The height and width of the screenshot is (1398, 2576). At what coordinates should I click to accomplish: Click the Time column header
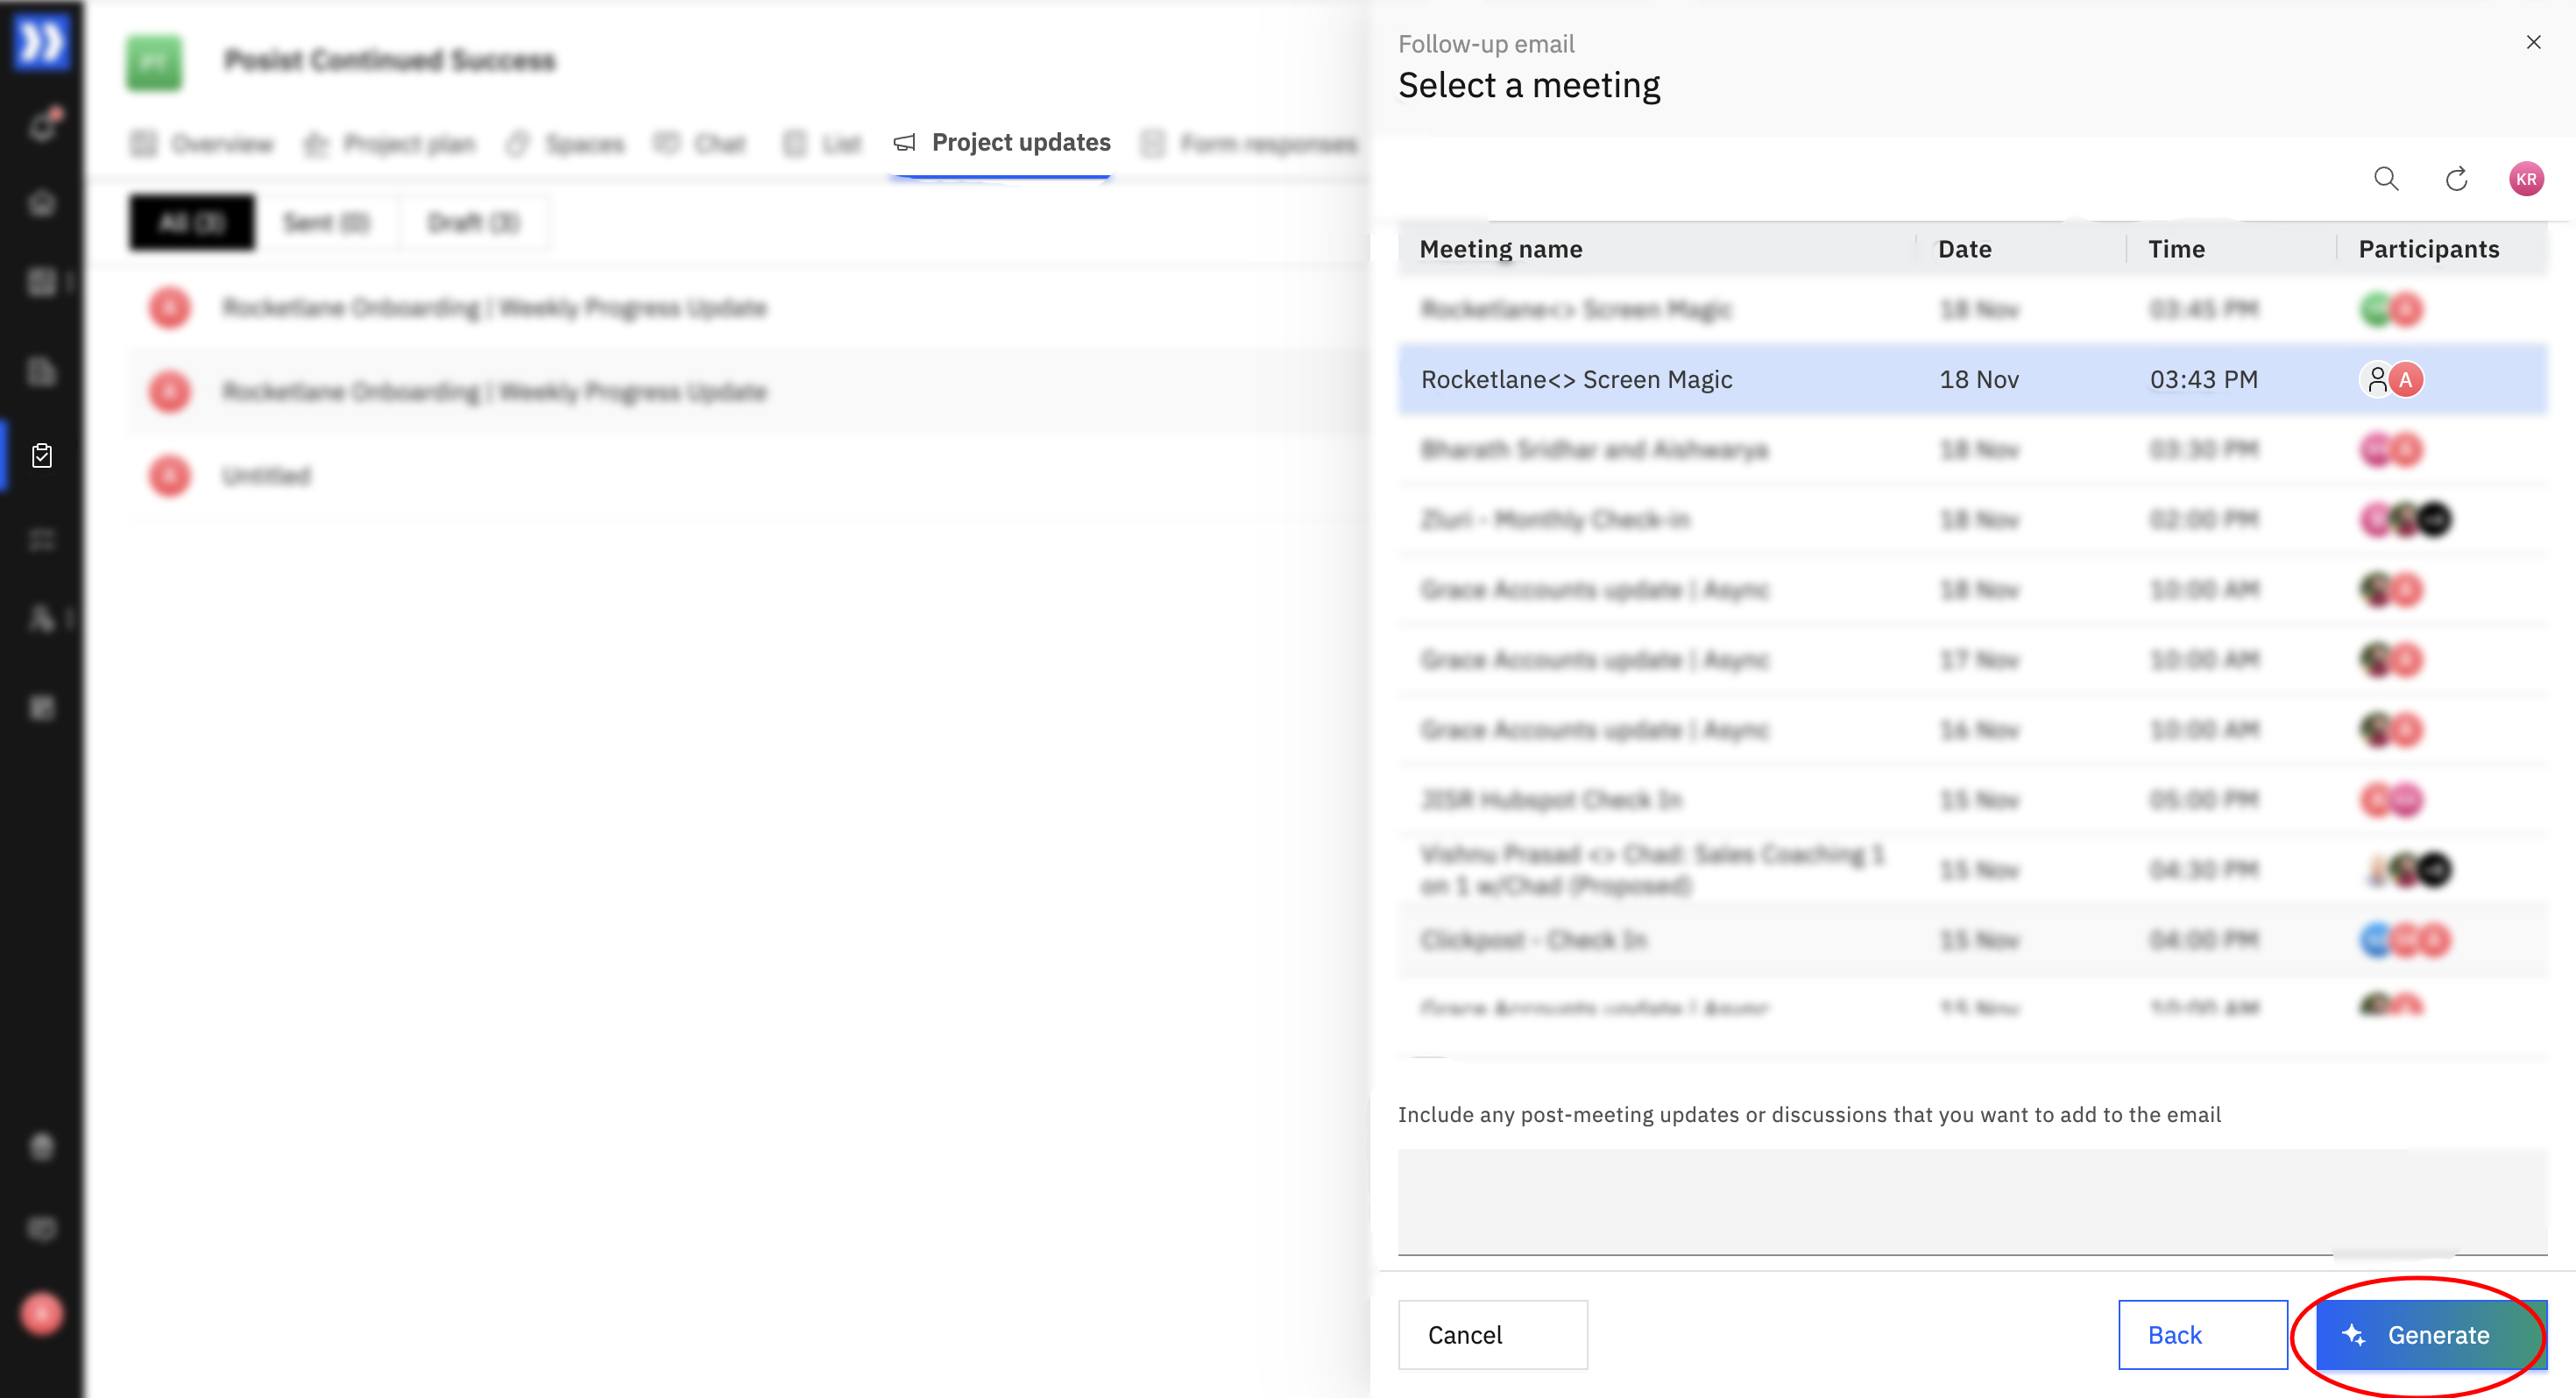point(2176,249)
